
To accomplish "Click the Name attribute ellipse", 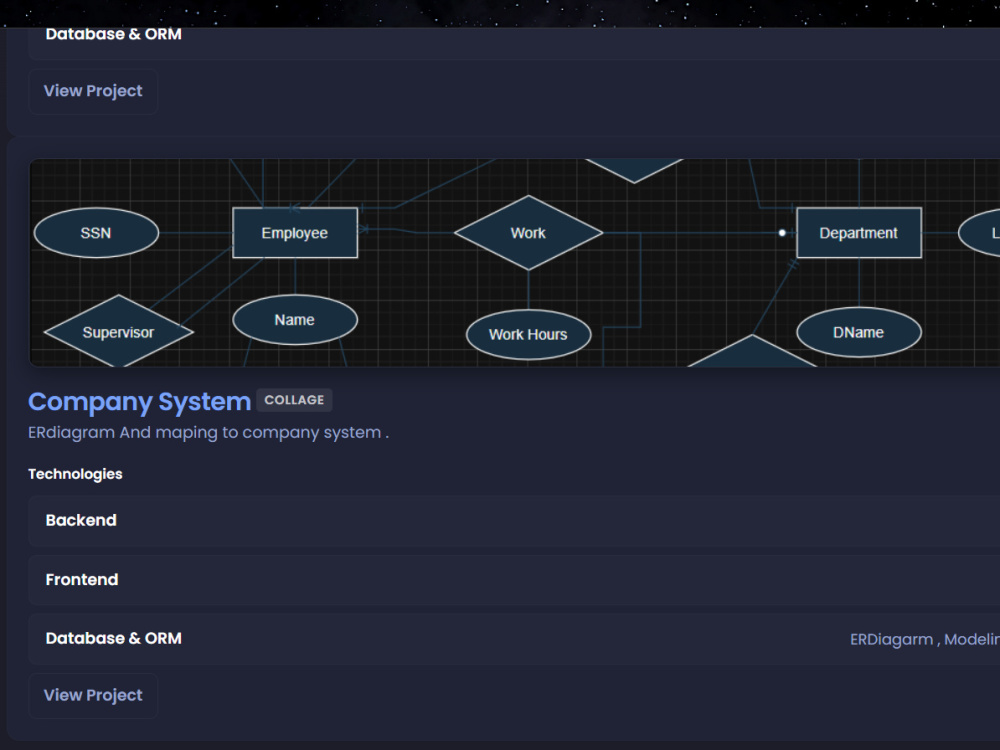I will click(295, 320).
